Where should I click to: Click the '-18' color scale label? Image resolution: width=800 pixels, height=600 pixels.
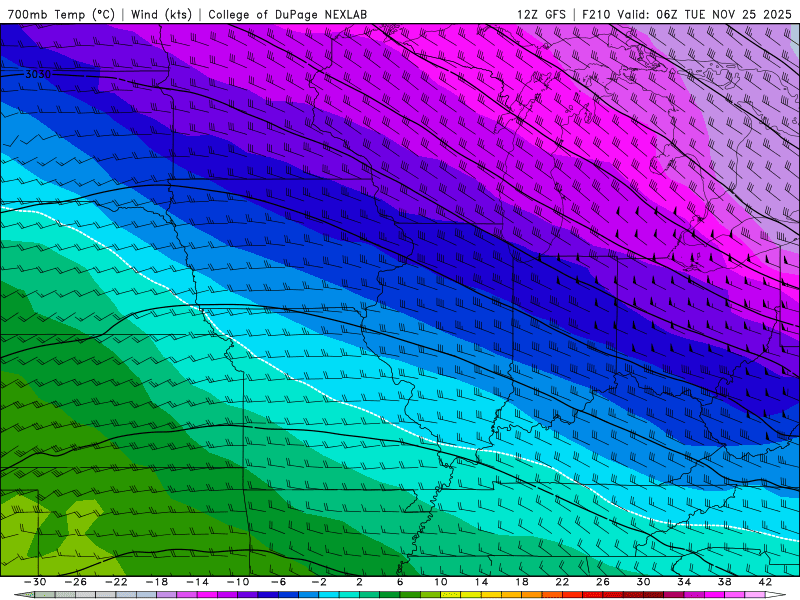click(x=157, y=582)
